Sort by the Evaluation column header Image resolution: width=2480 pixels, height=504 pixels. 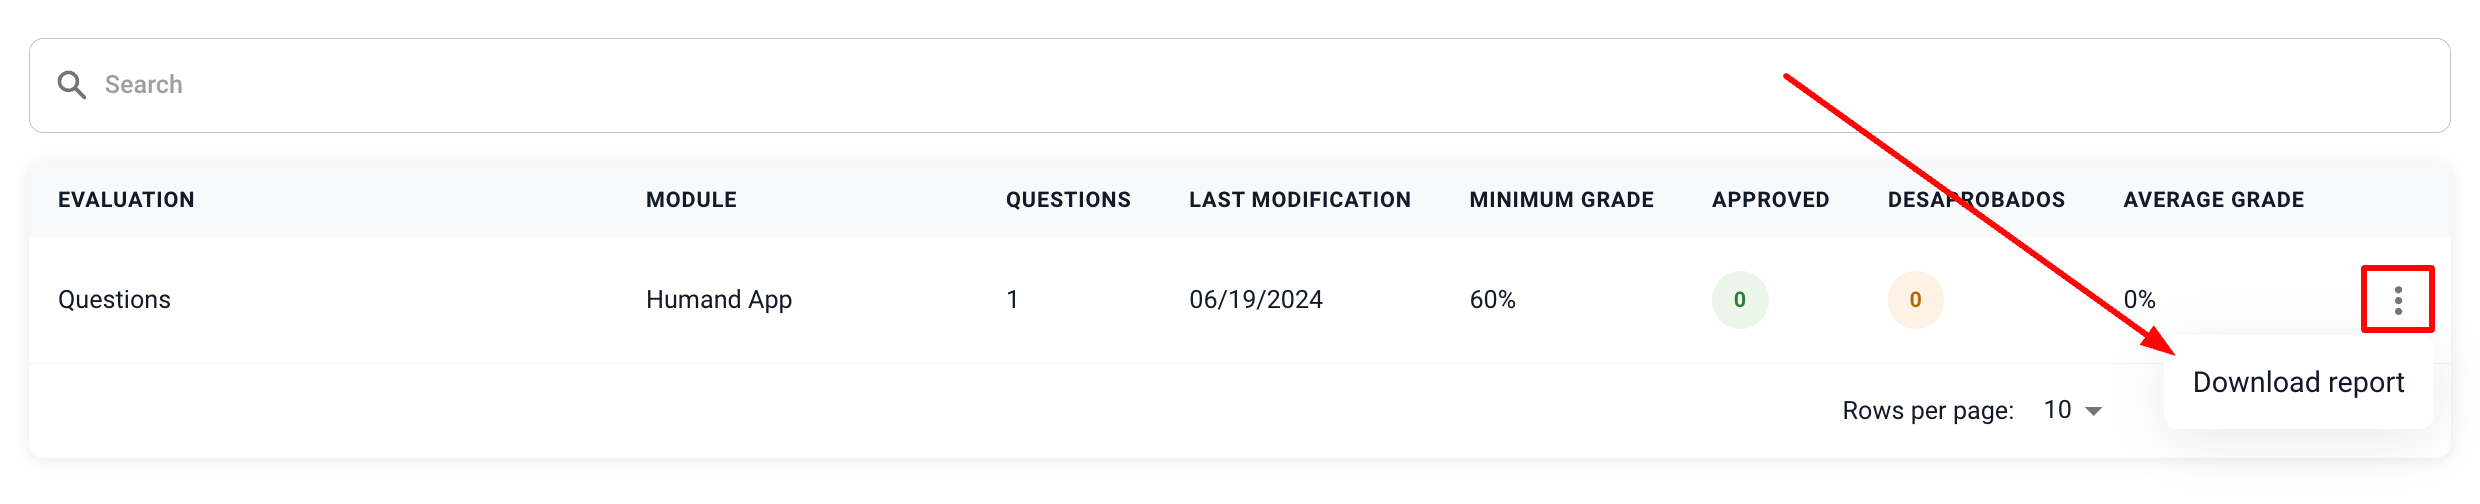pos(126,200)
